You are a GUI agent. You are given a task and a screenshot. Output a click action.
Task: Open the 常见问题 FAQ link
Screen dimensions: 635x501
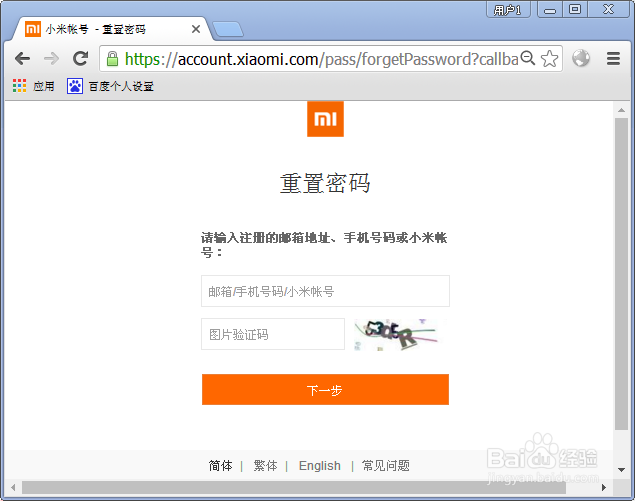coord(386,466)
